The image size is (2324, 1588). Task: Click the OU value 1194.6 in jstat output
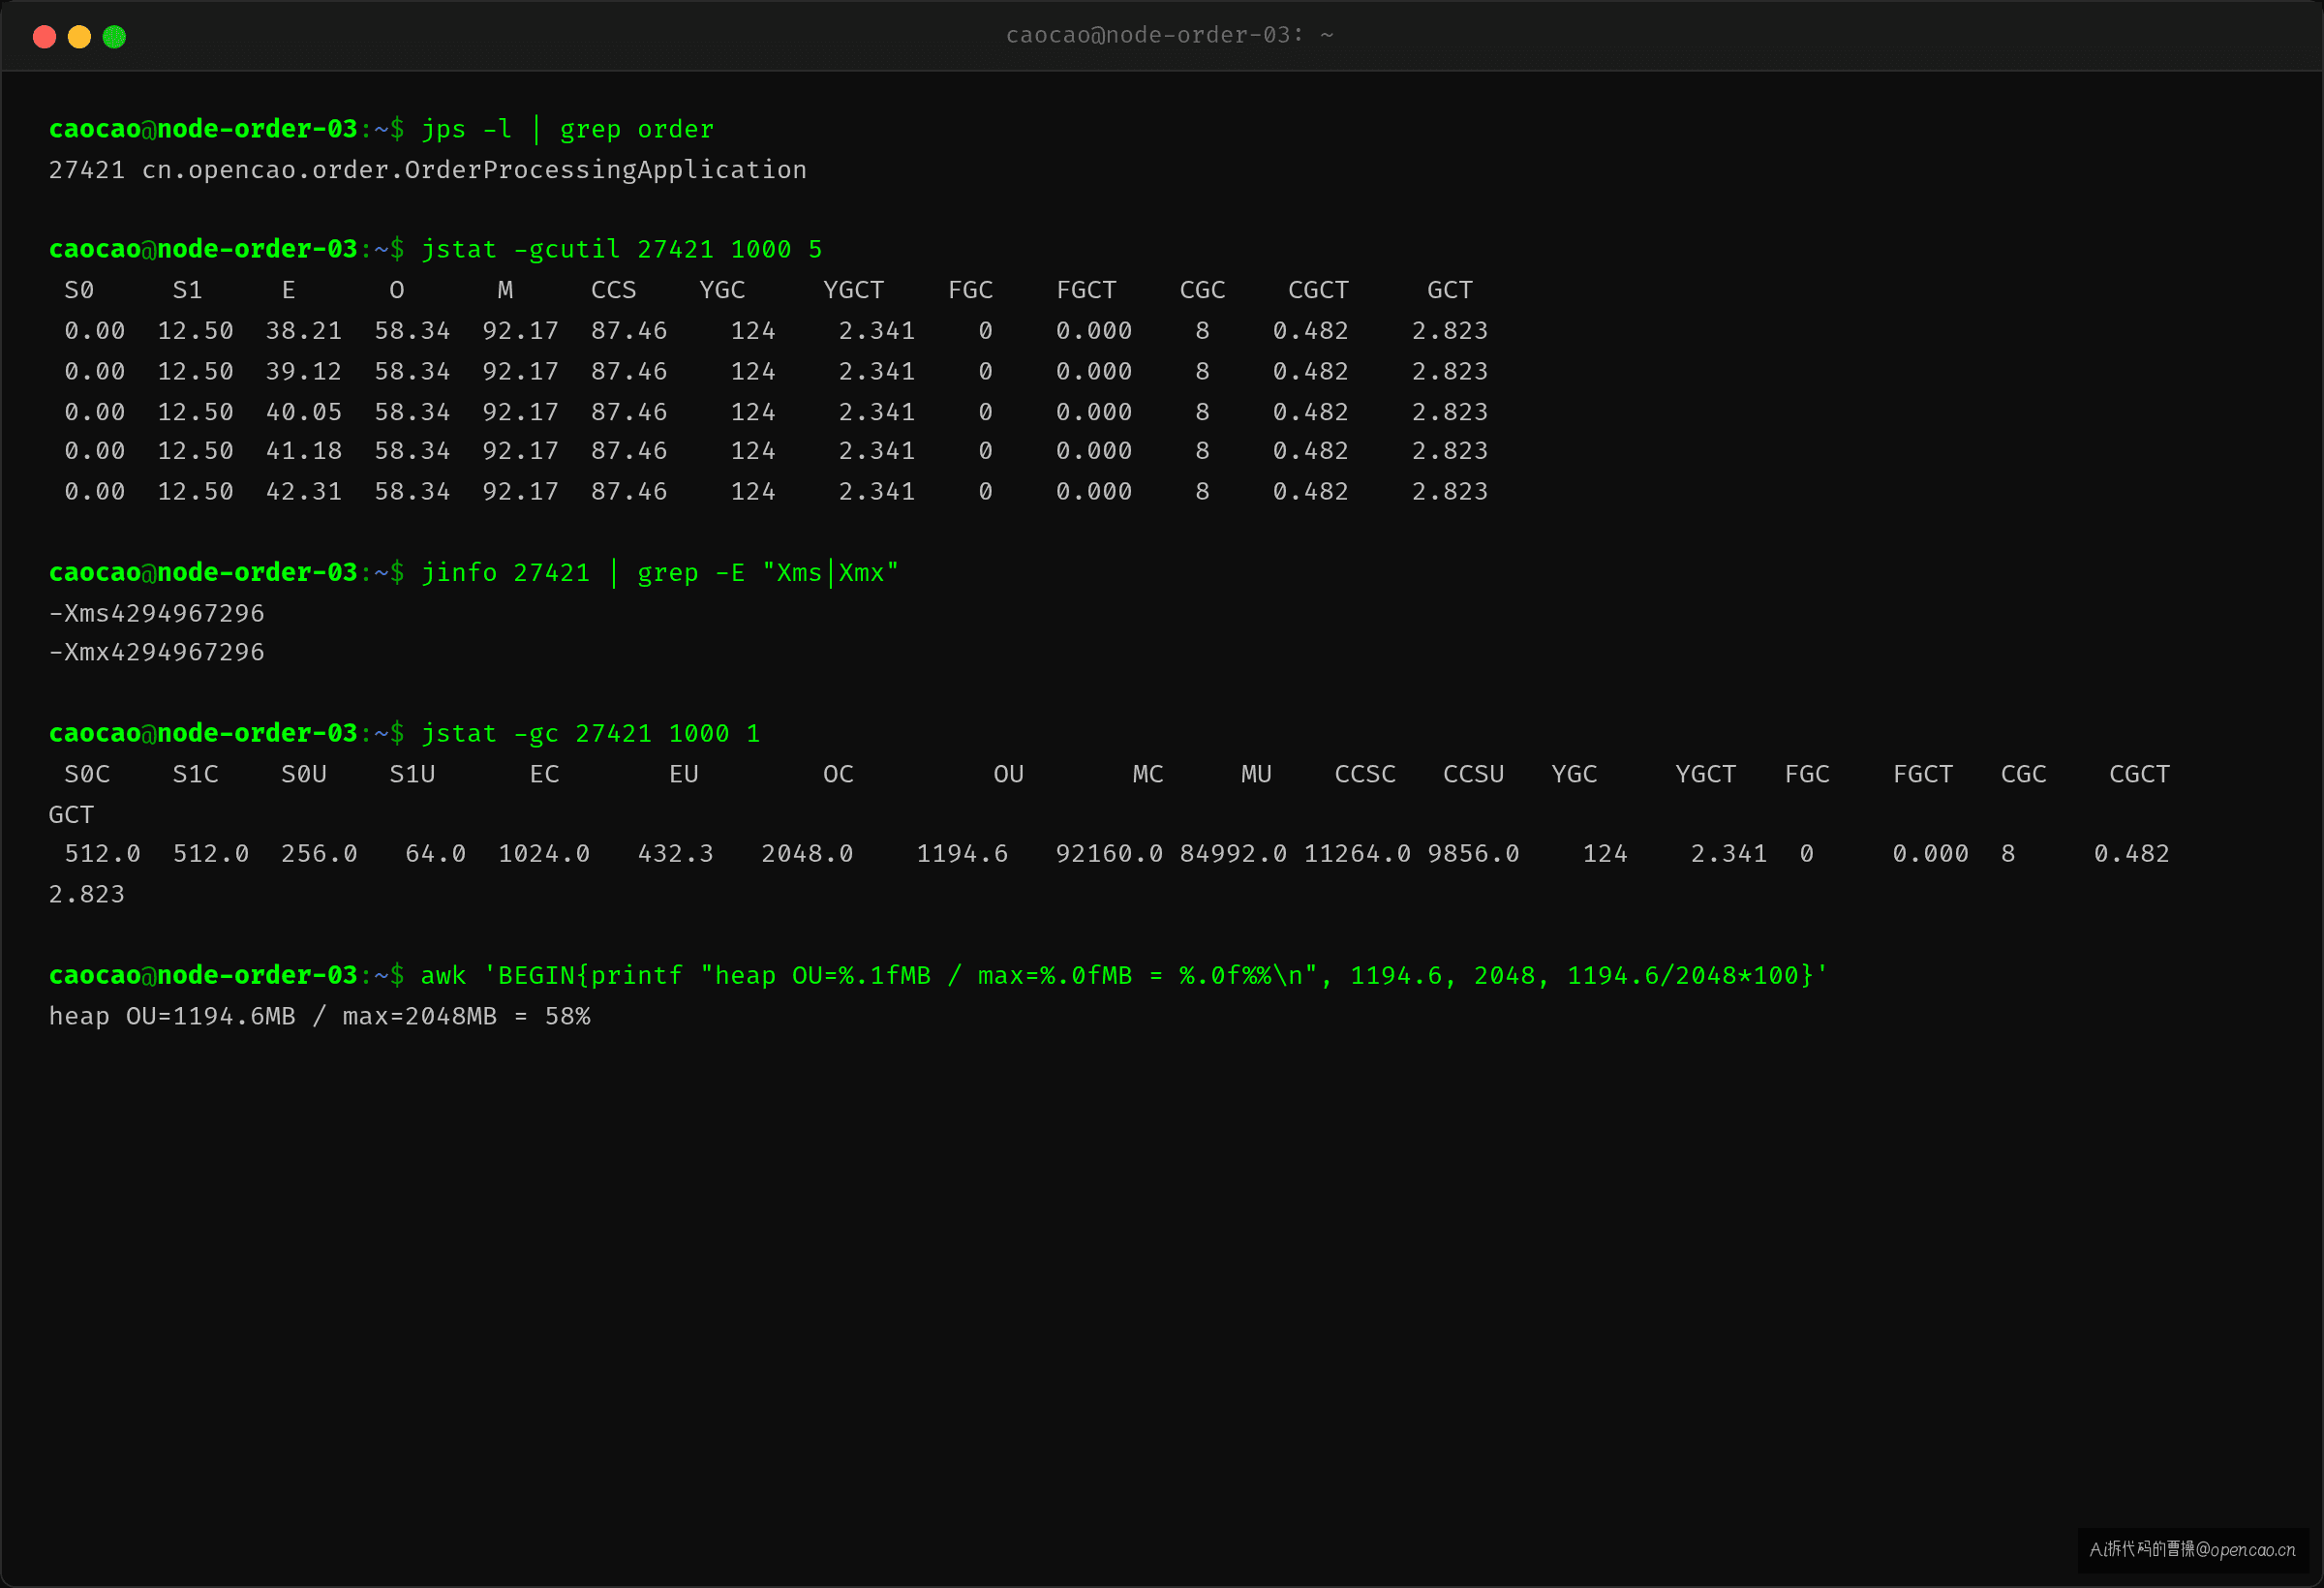pyautogui.click(x=962, y=854)
